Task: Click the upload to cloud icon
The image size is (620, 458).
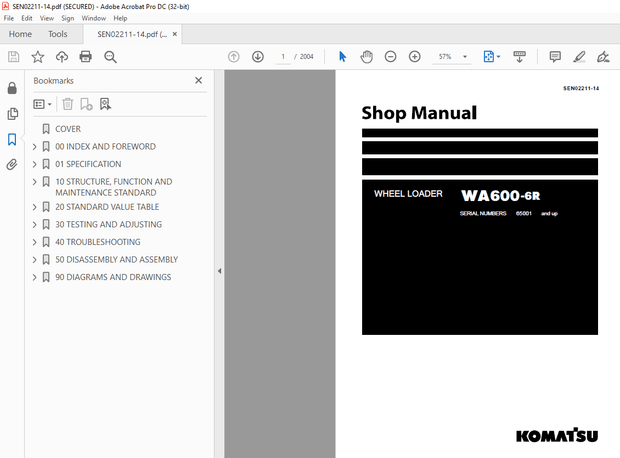Action: click(62, 57)
